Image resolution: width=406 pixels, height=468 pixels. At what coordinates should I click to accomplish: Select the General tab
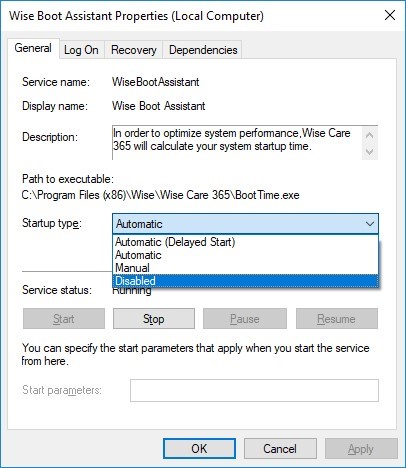pos(33,48)
